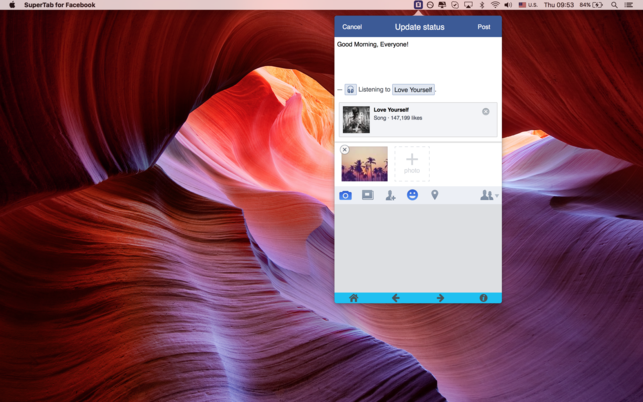Open SuperTab for Facebook app menu
643x402 pixels.
tap(60, 5)
